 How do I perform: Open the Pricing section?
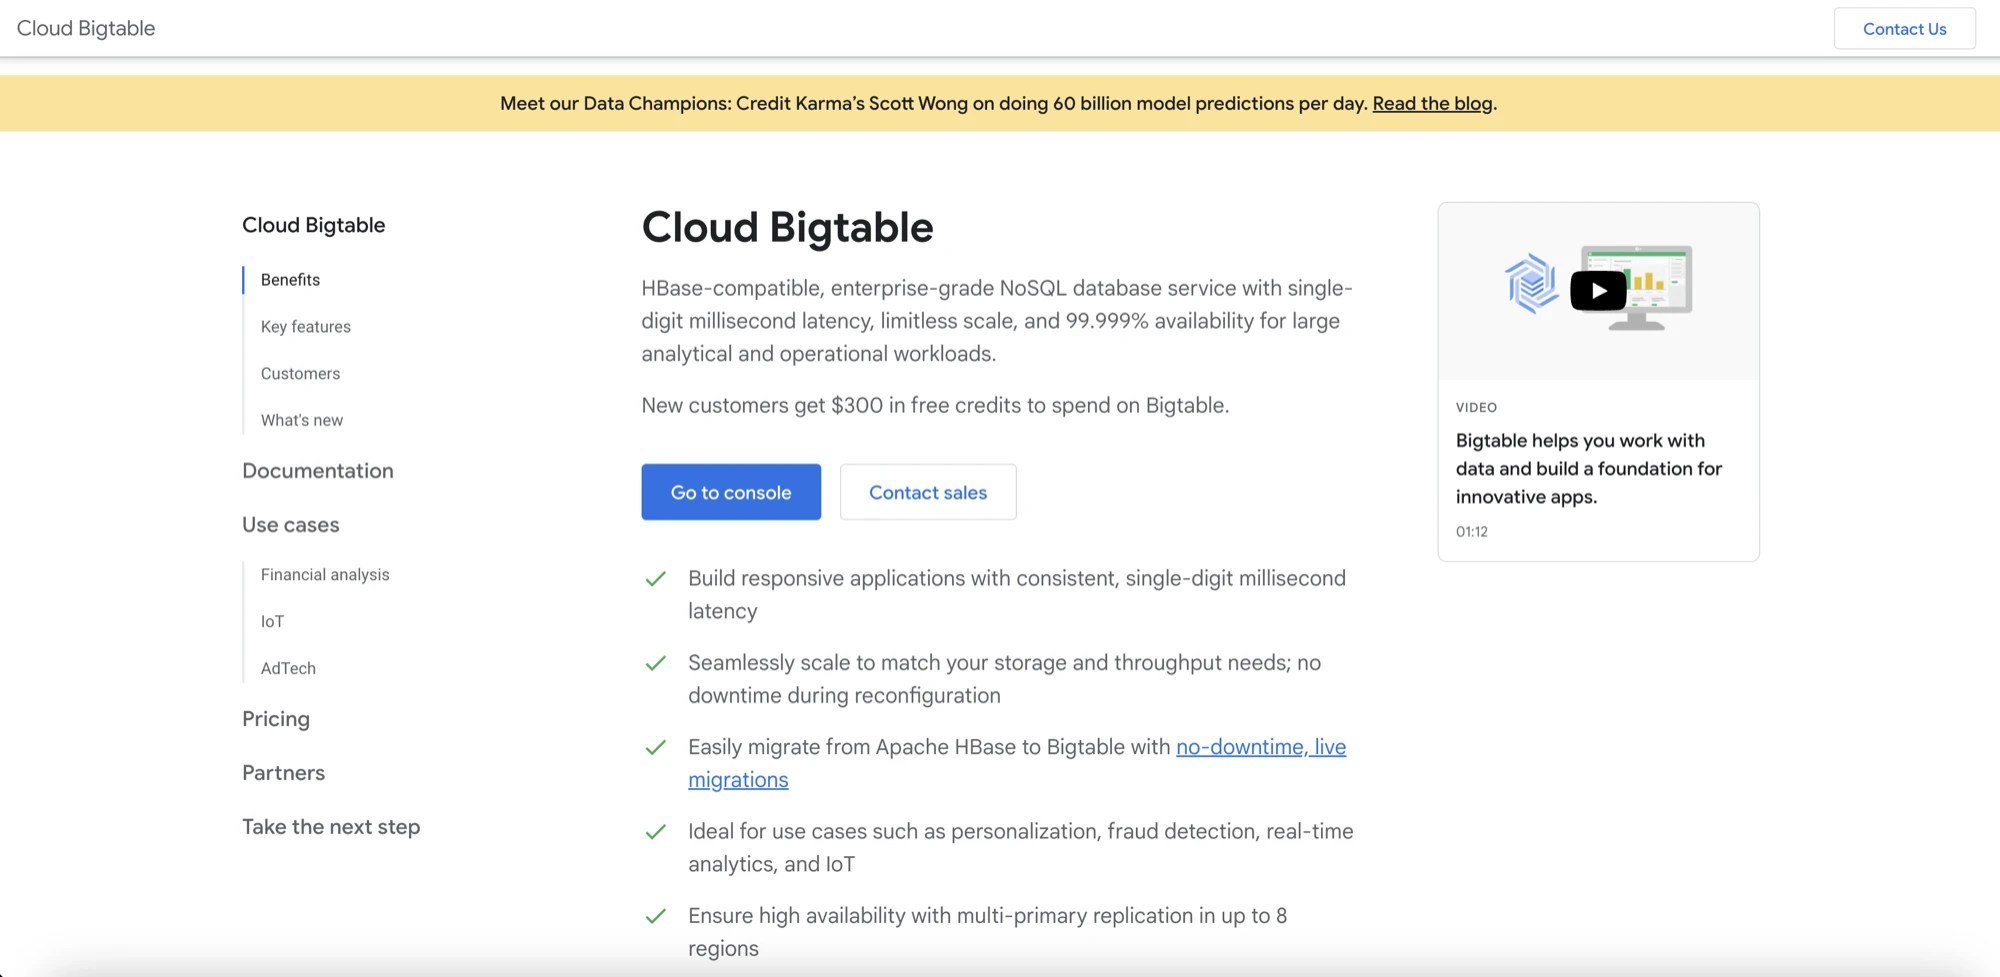275,719
